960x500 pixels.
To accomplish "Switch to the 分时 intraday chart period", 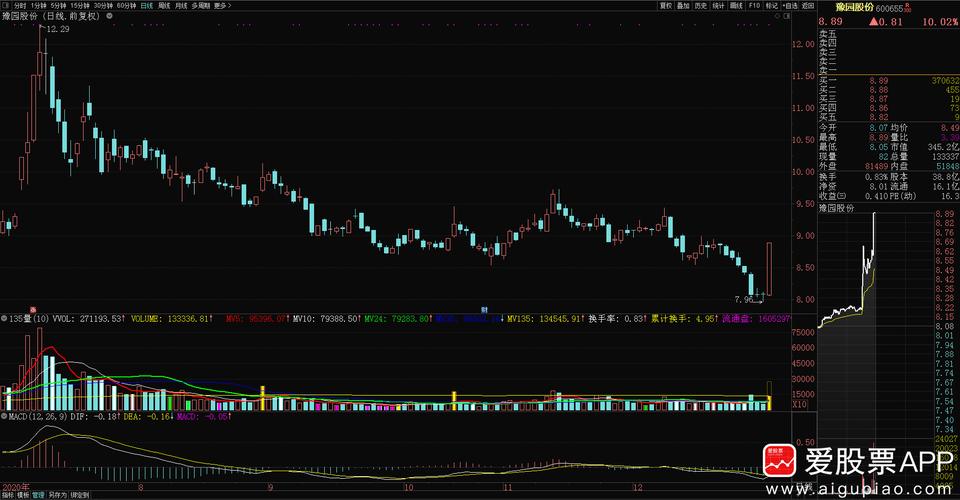I will [x=20, y=6].
